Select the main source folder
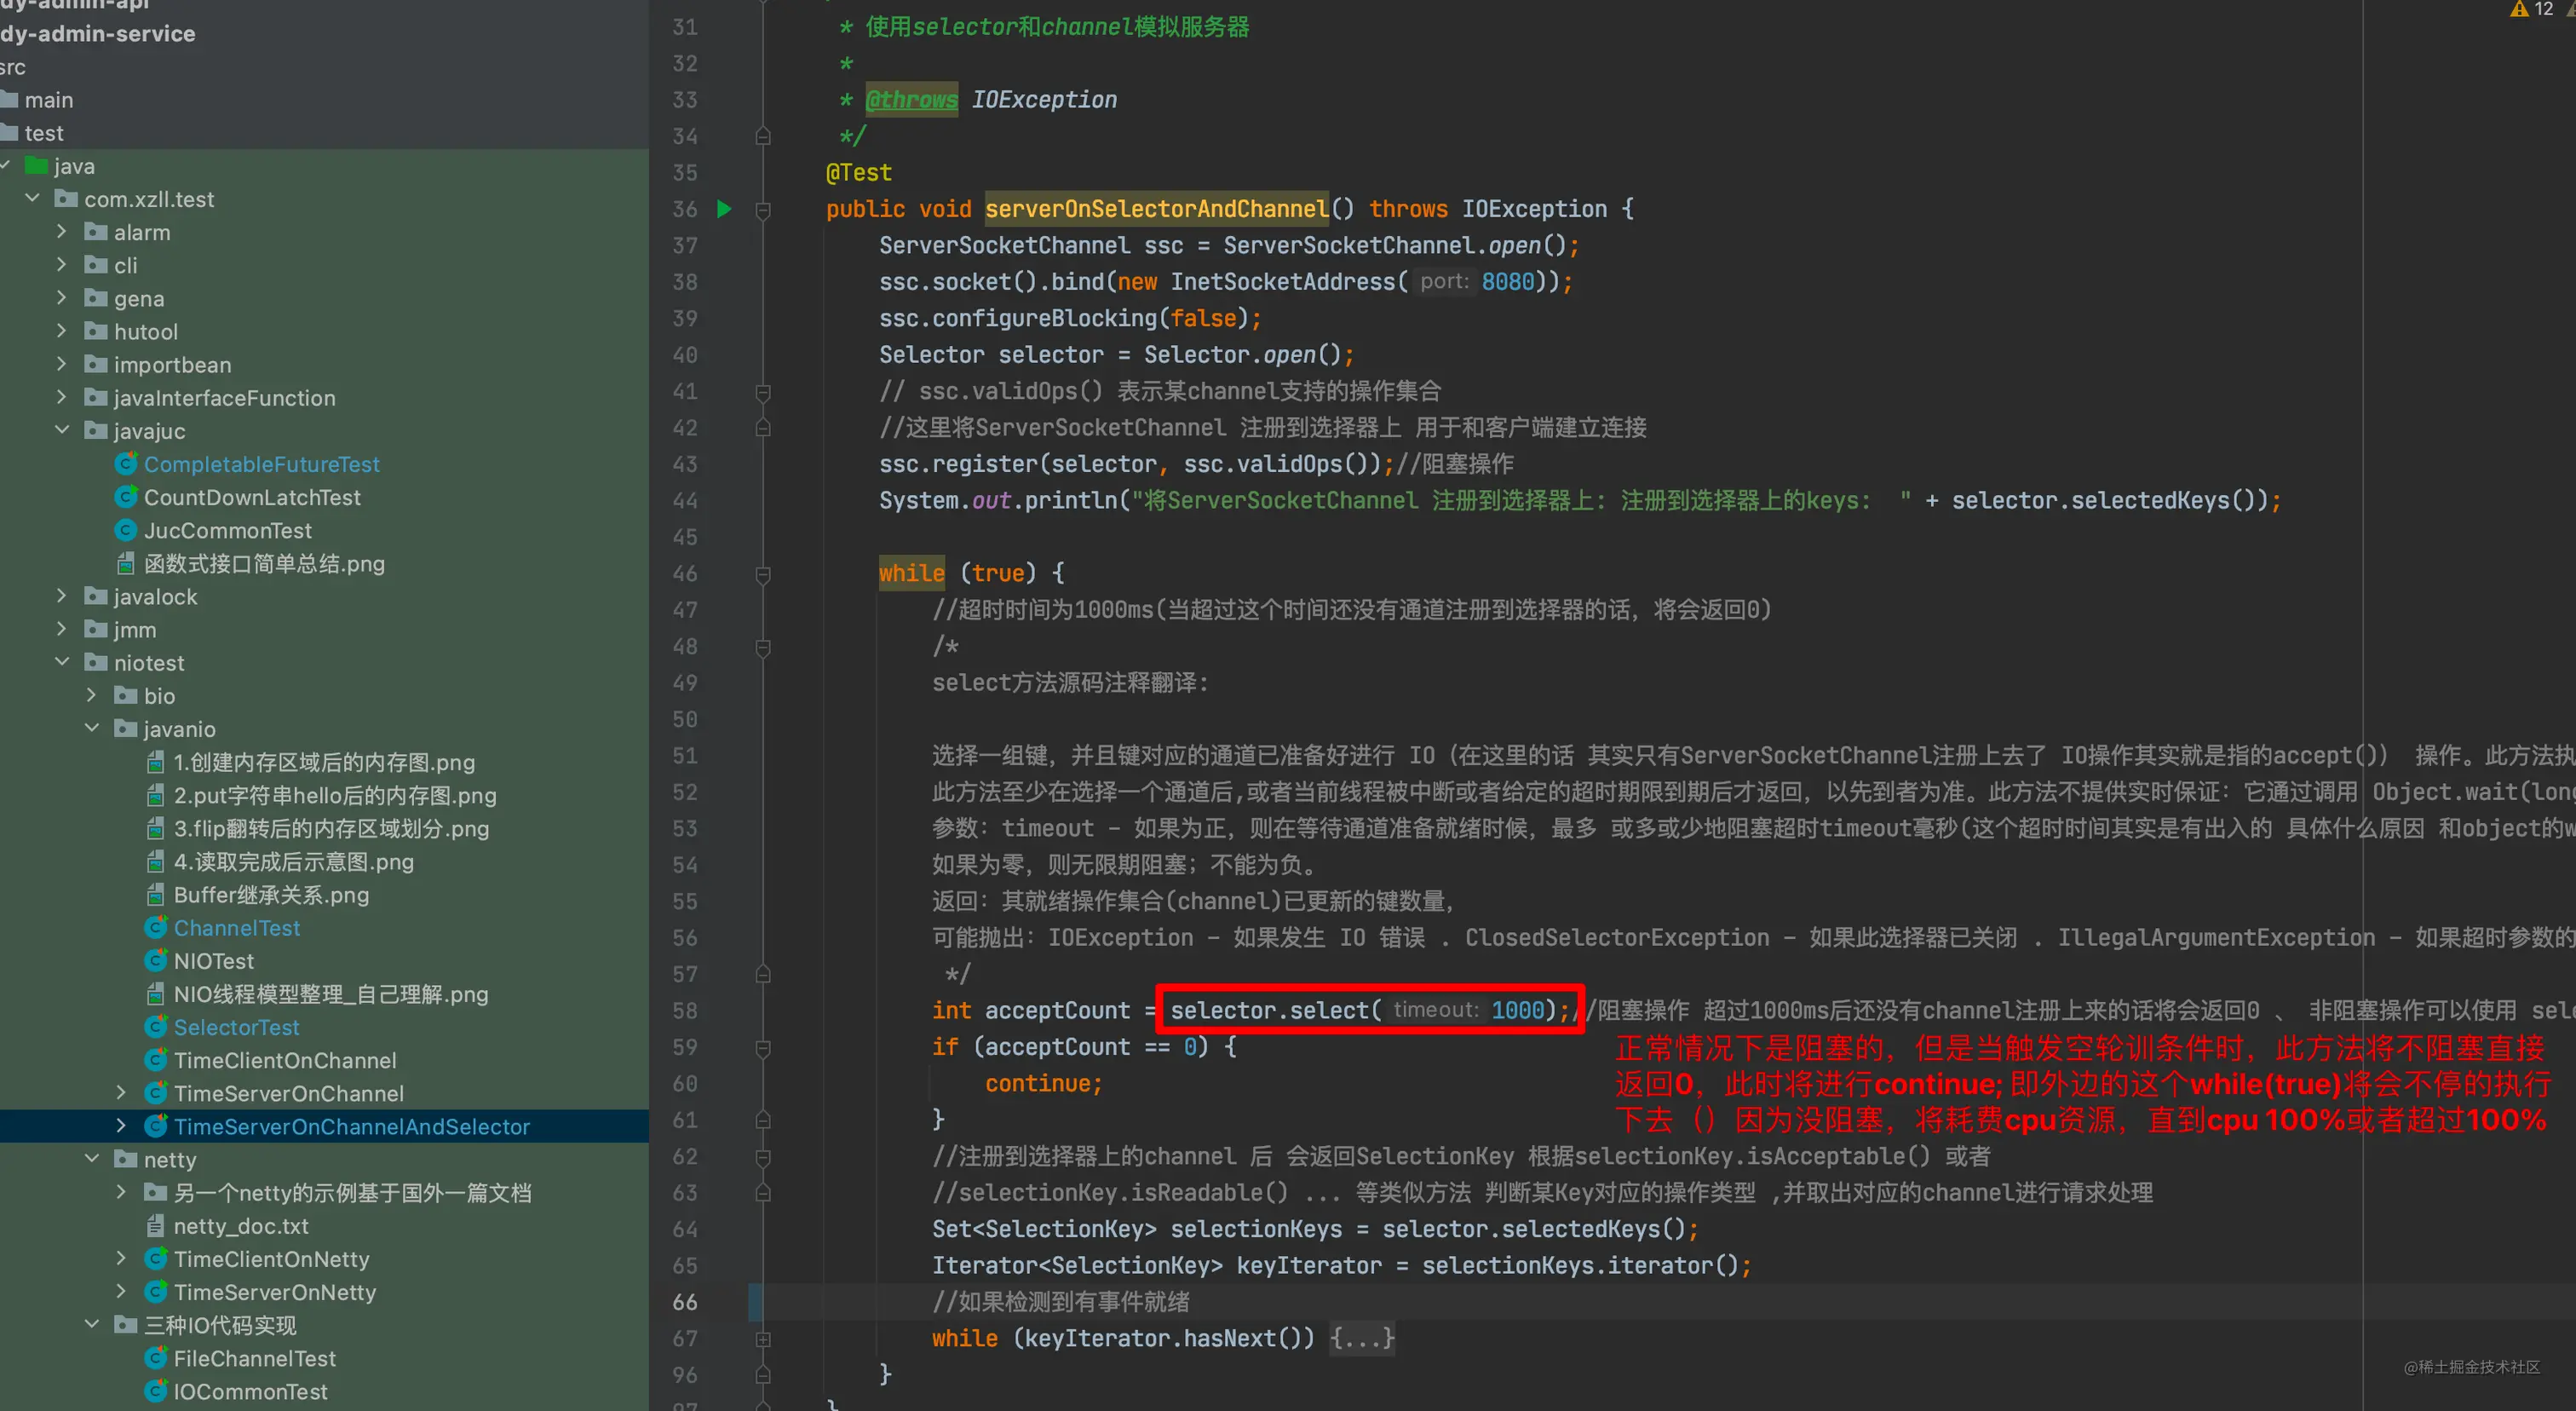The height and width of the screenshot is (1411, 2576). (48, 99)
